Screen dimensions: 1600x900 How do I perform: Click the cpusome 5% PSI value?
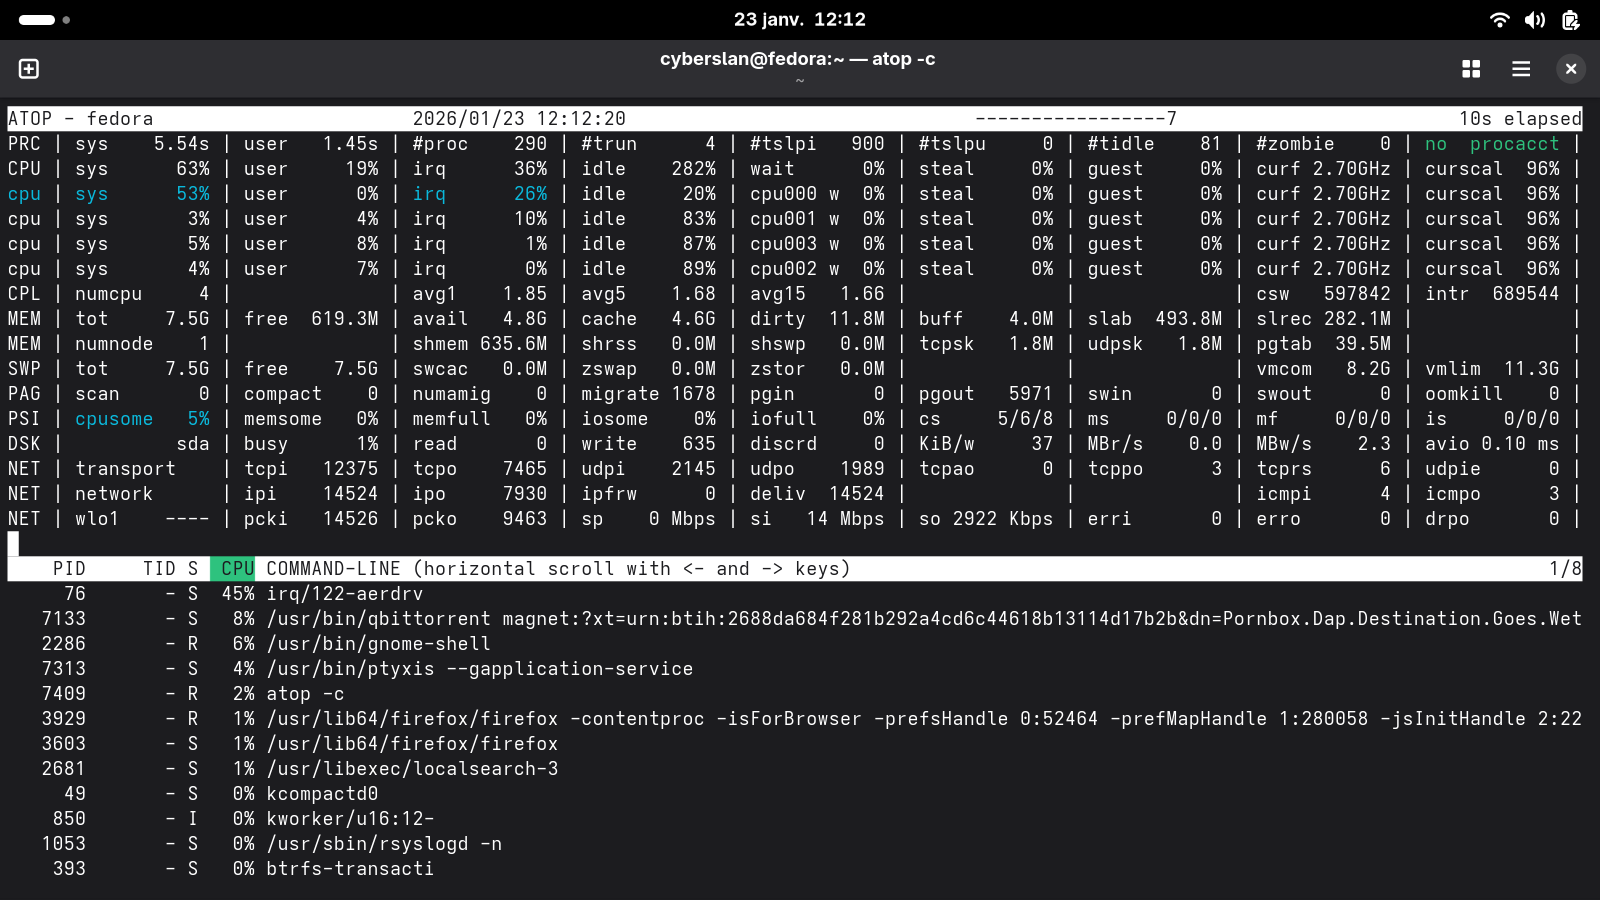coord(142,419)
